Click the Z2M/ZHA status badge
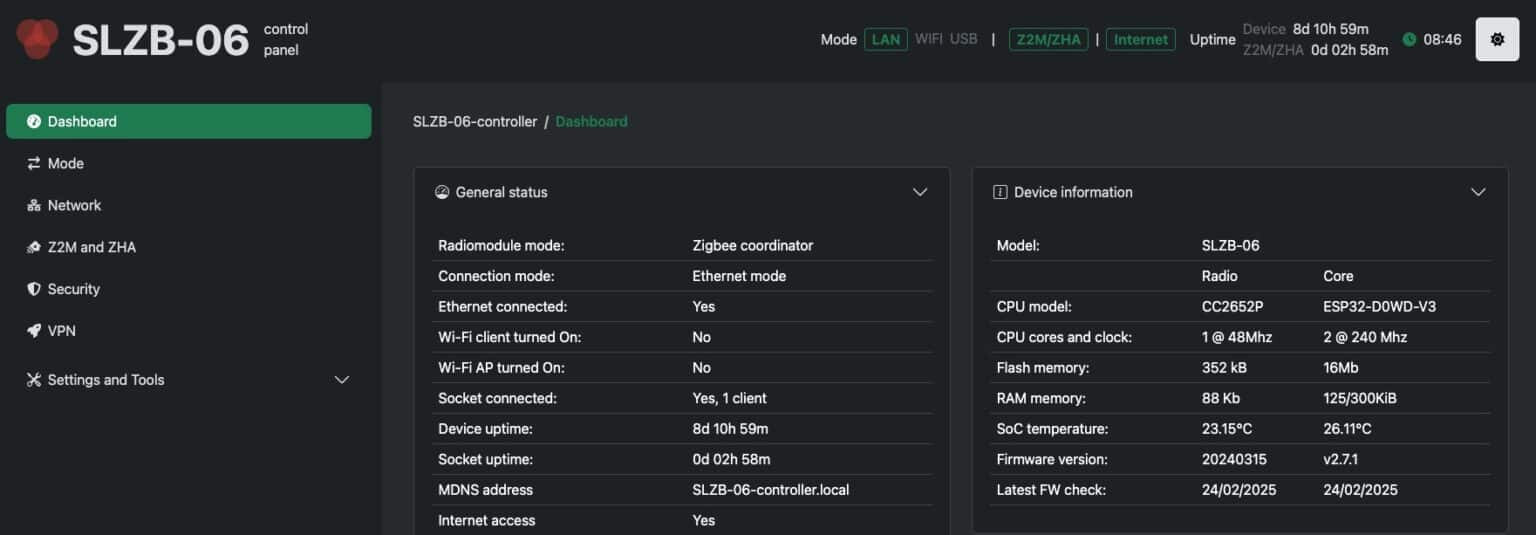 pyautogui.click(x=1048, y=40)
